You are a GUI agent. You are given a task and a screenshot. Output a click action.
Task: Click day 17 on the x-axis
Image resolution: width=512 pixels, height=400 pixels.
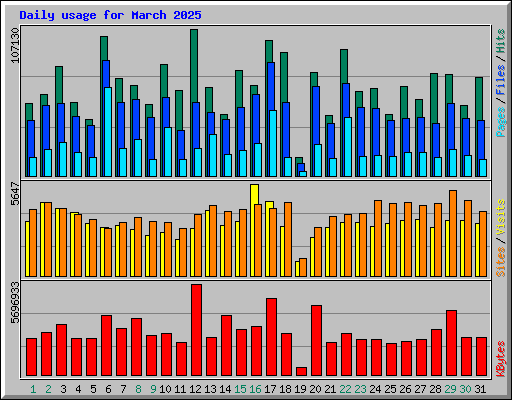270,389
